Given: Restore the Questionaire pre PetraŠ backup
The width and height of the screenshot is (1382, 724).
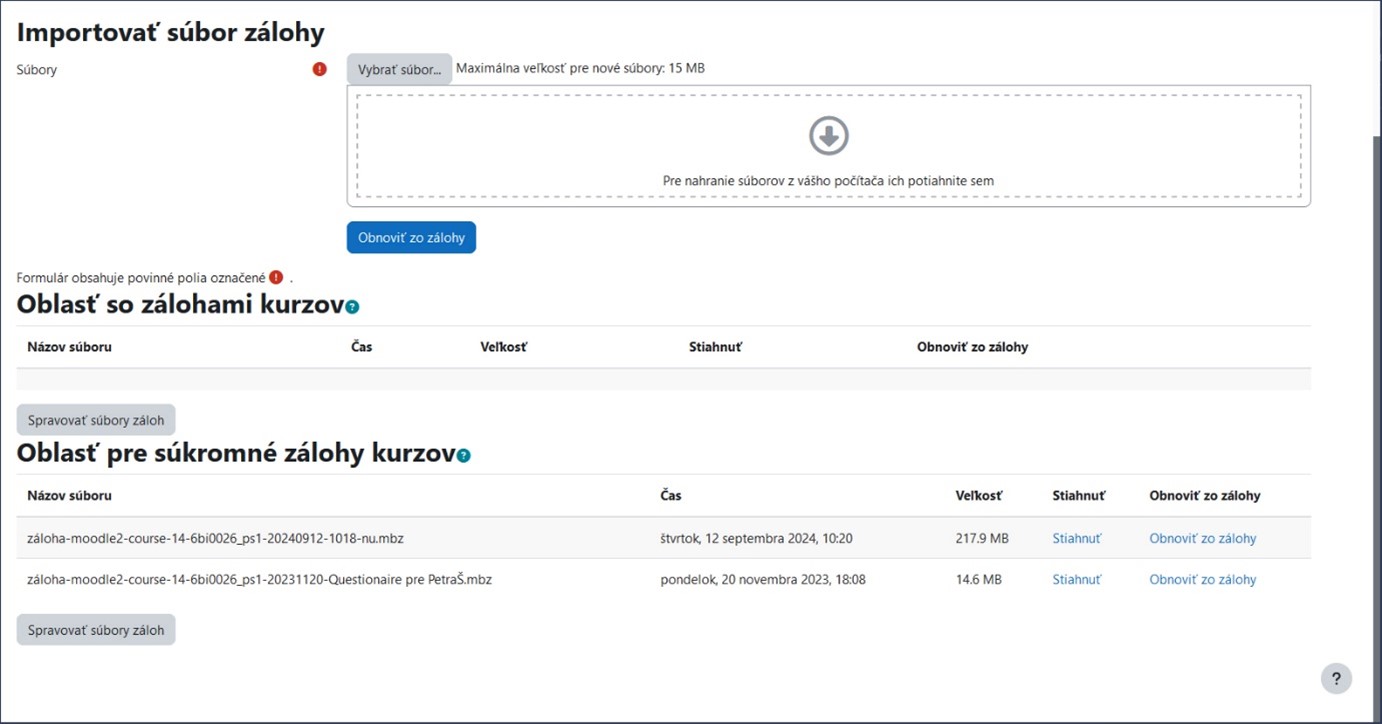Looking at the screenshot, I should [x=1202, y=579].
